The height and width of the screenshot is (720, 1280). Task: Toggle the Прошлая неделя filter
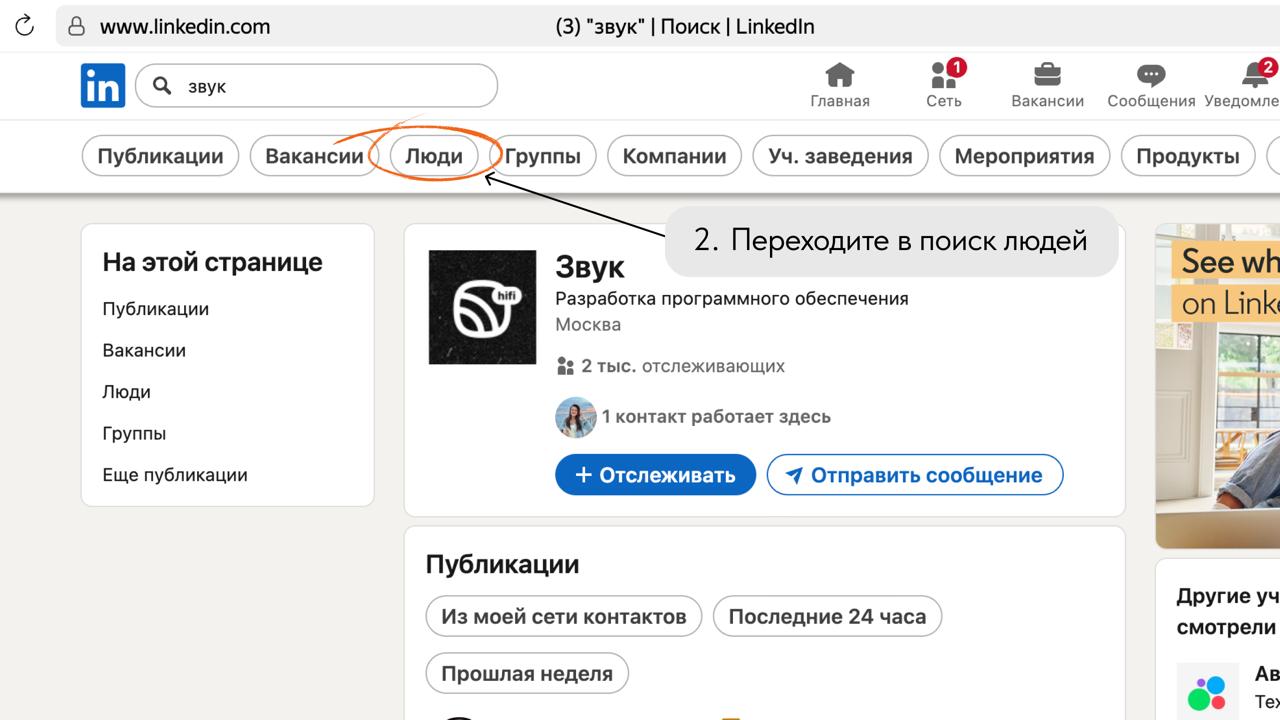point(527,673)
